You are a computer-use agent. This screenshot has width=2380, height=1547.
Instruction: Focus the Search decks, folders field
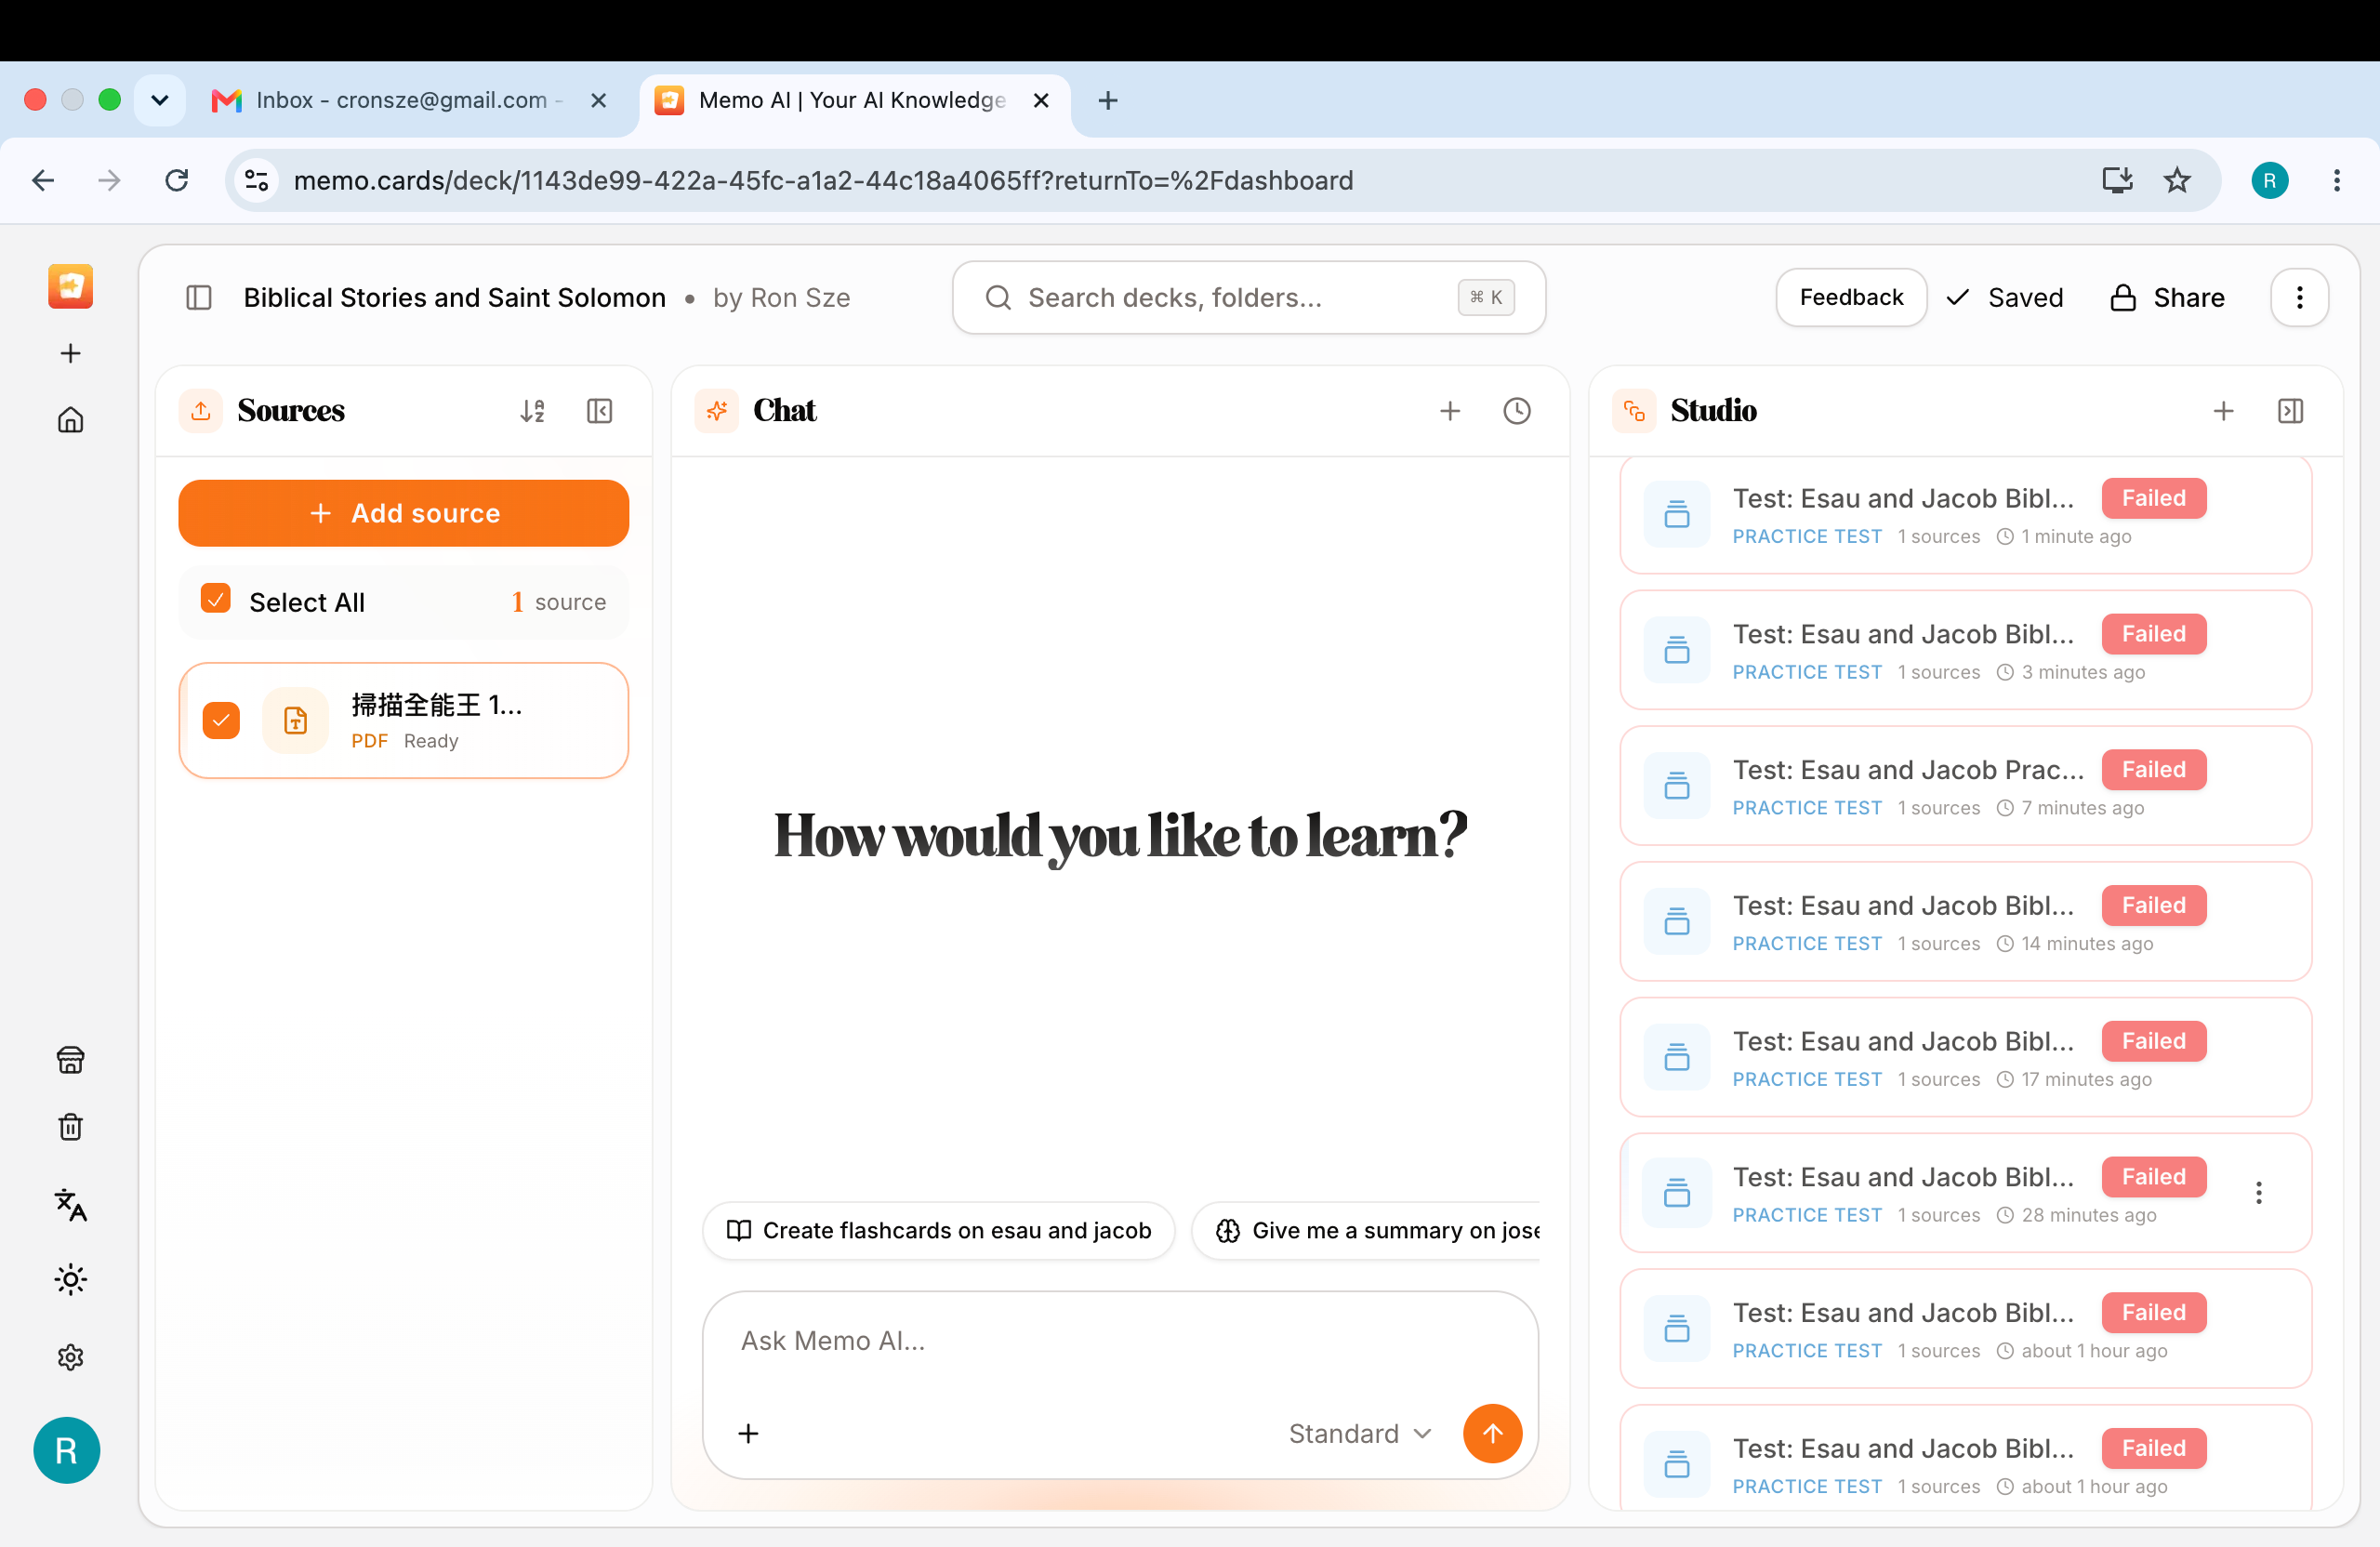[1249, 298]
